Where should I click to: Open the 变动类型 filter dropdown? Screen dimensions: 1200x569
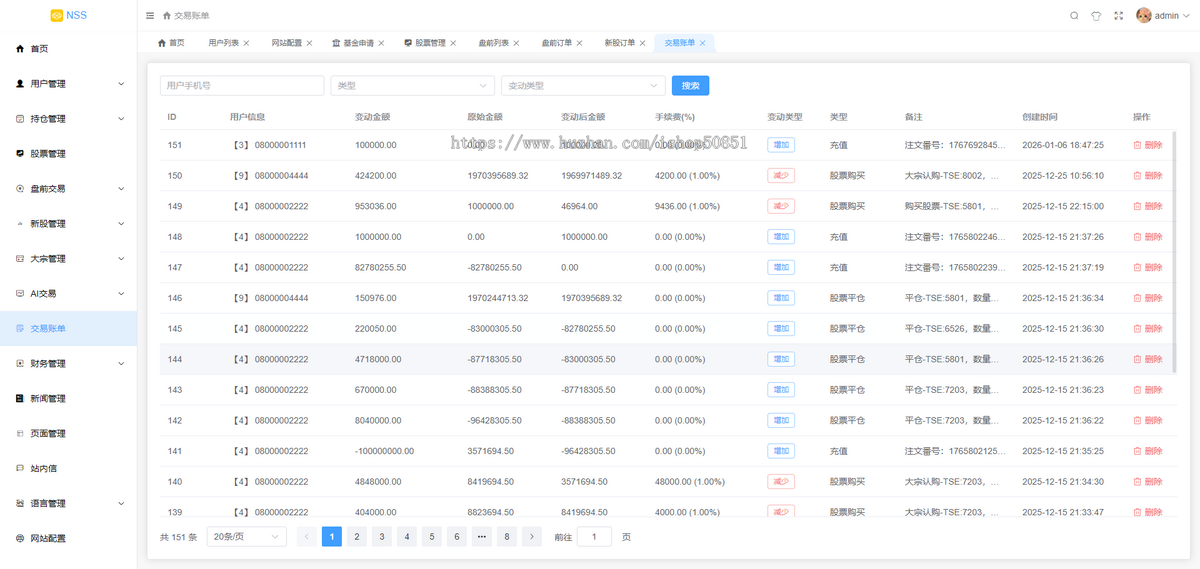click(583, 86)
